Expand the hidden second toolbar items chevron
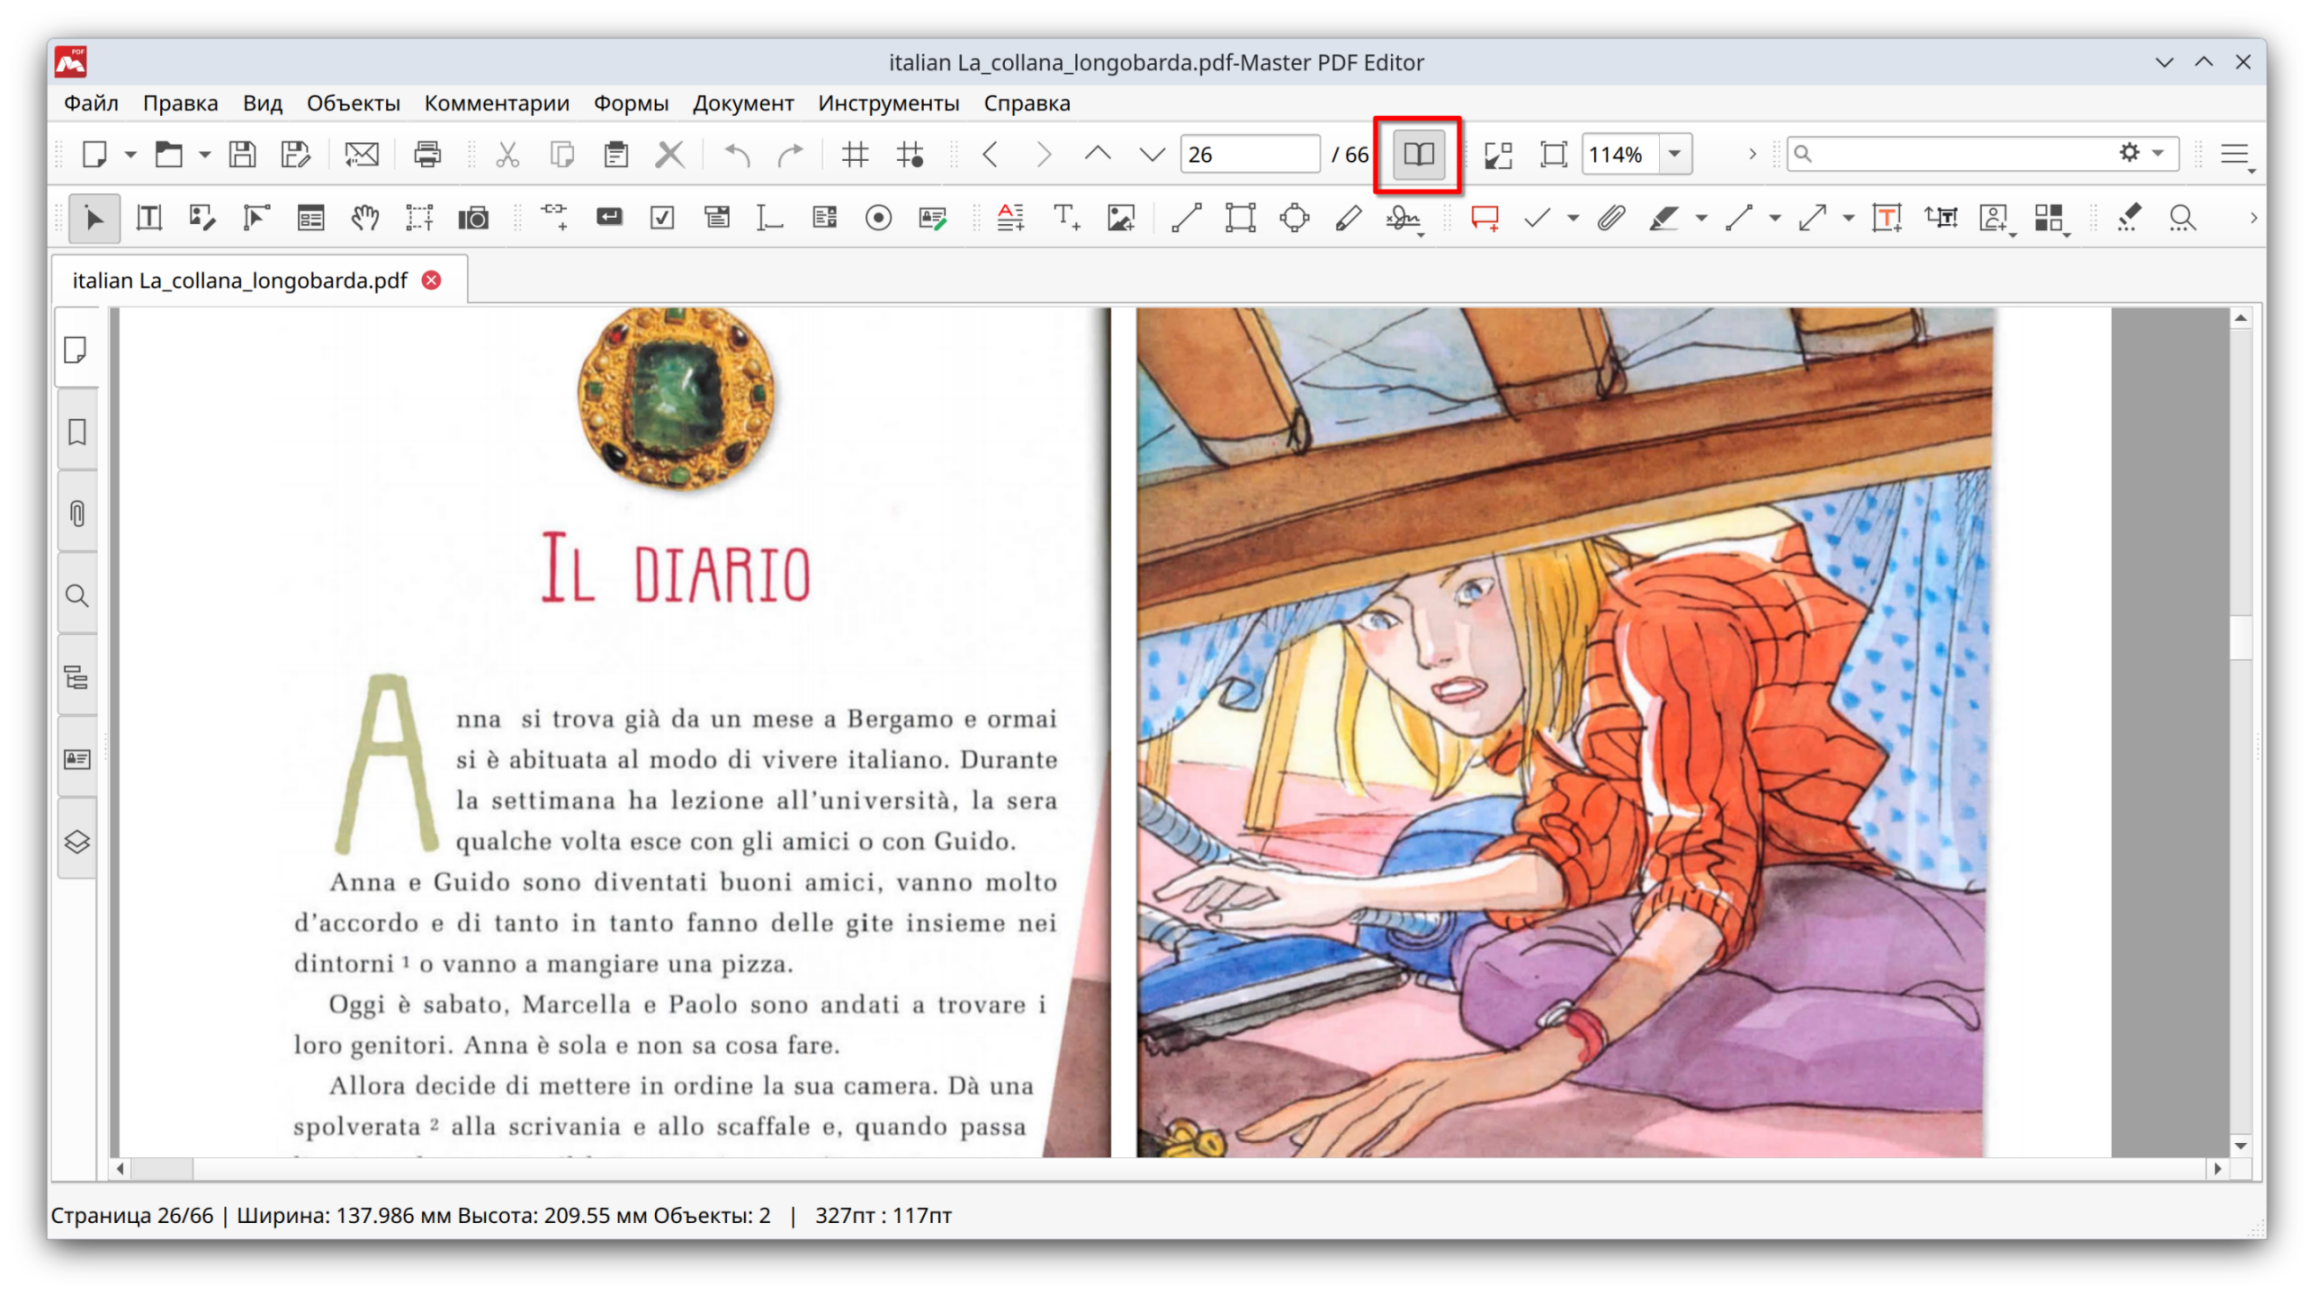 tap(2253, 218)
